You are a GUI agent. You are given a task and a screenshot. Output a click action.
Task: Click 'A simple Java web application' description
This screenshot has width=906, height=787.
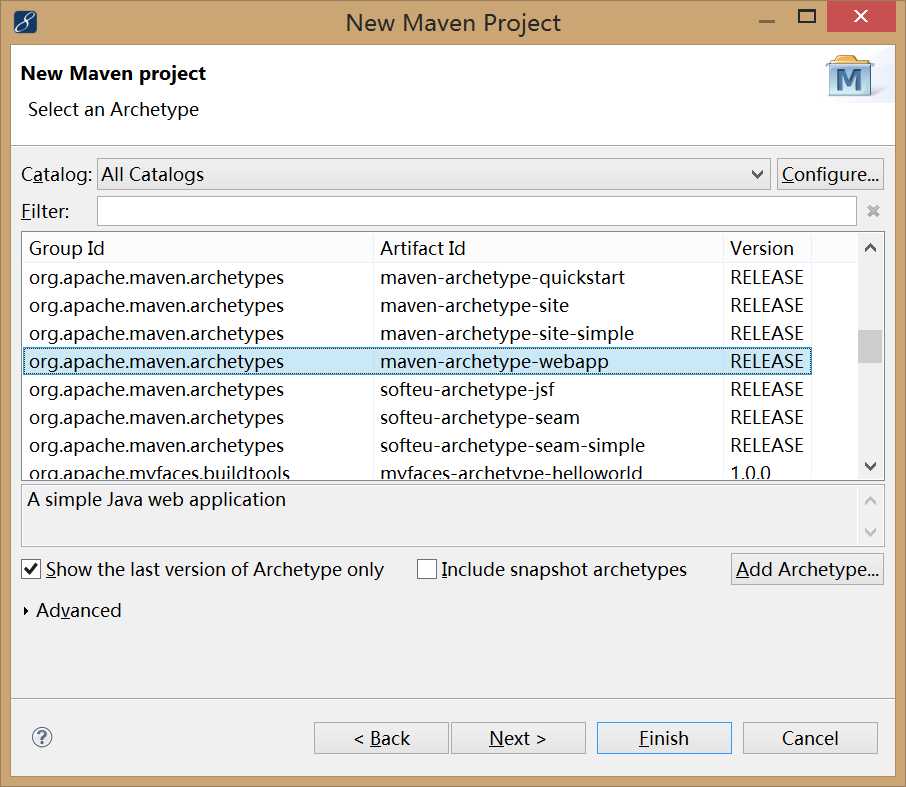[157, 499]
